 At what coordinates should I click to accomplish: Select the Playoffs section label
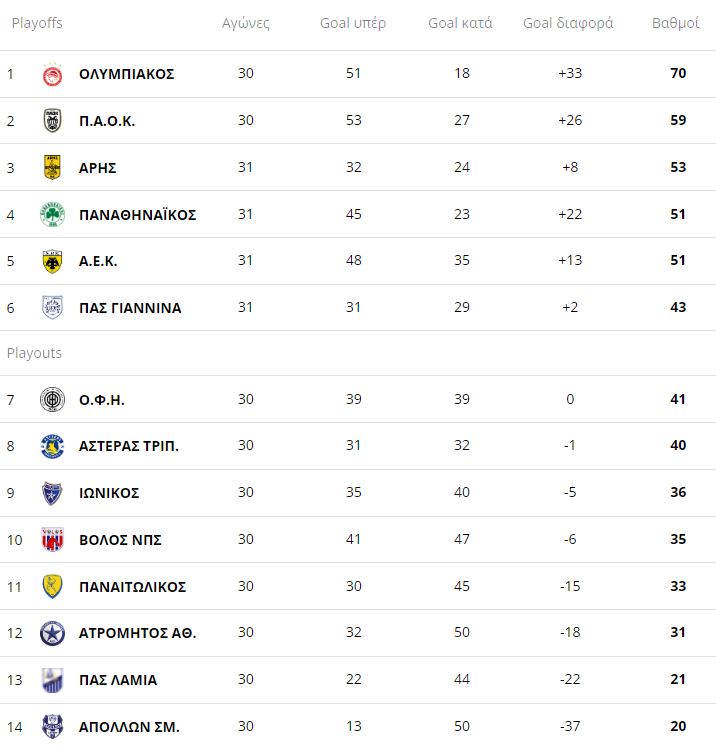coord(37,23)
